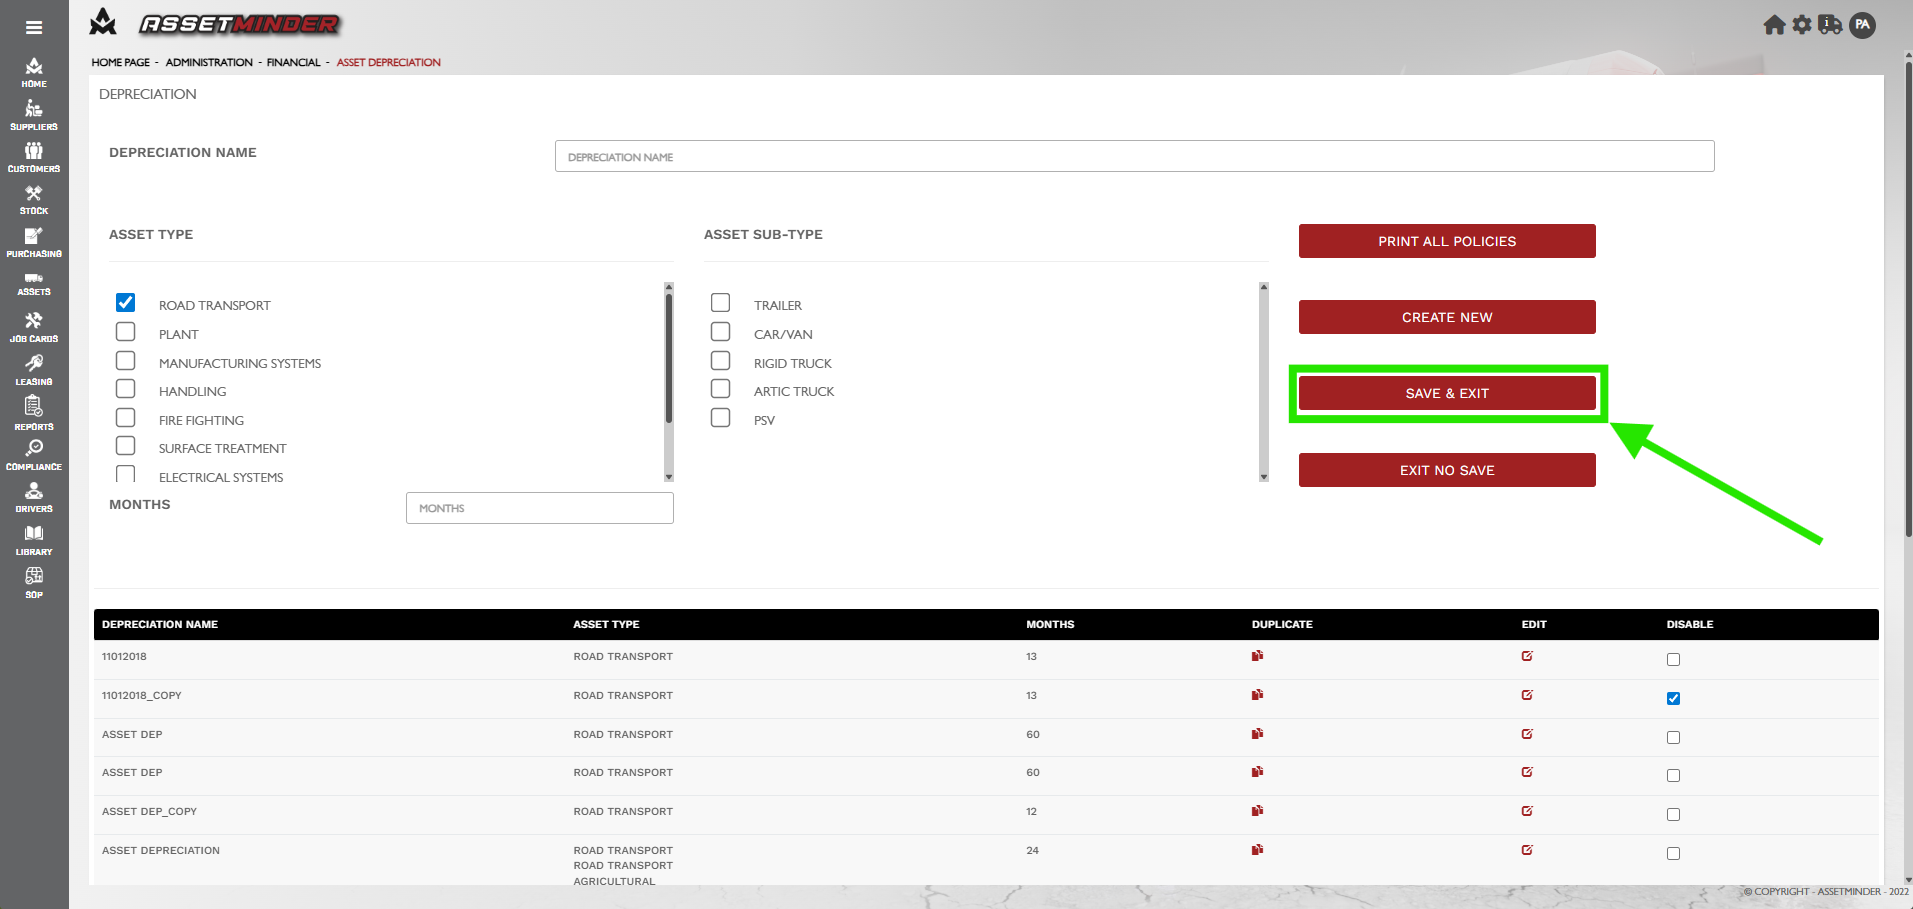Viewport: 1913px width, 909px height.
Task: Click the Save & Exit button
Action: pos(1446,393)
